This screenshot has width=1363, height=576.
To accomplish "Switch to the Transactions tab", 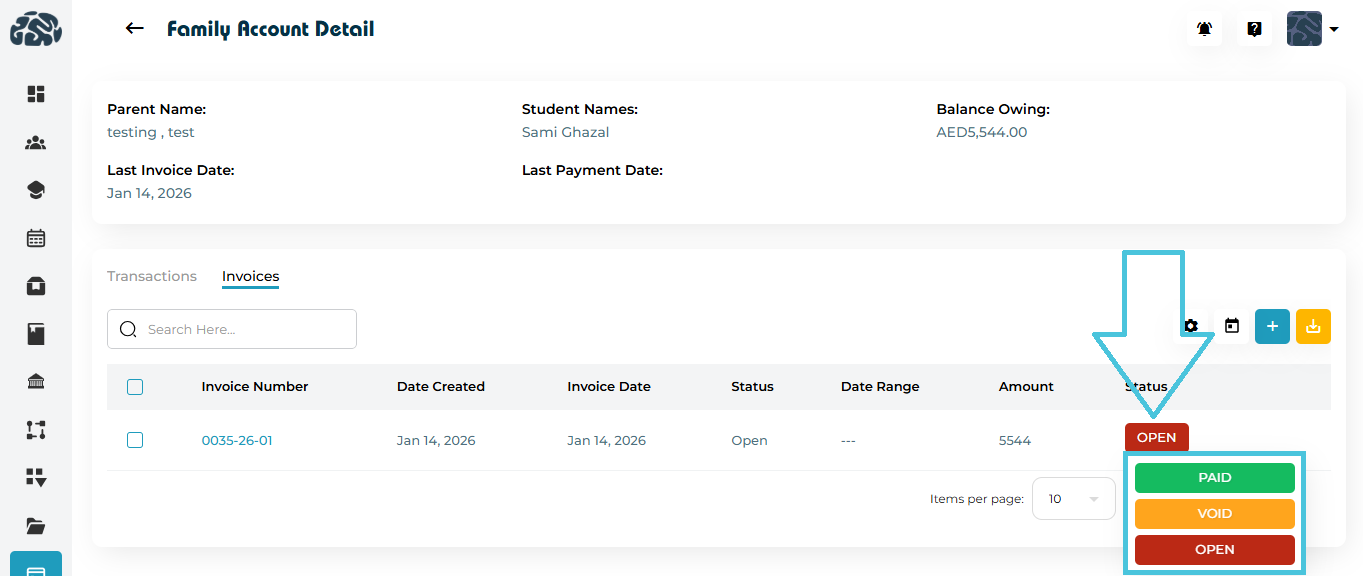I will [152, 276].
